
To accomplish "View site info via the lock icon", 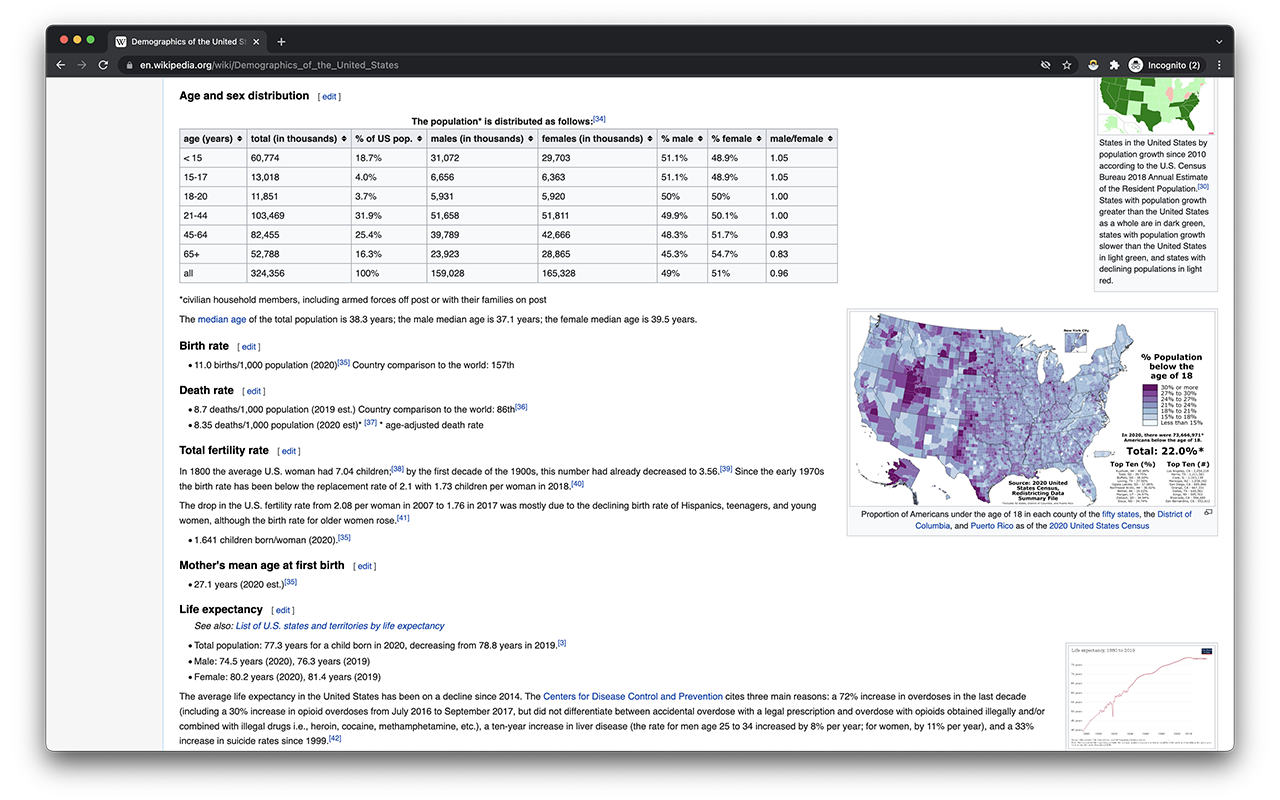I will 128,65.
